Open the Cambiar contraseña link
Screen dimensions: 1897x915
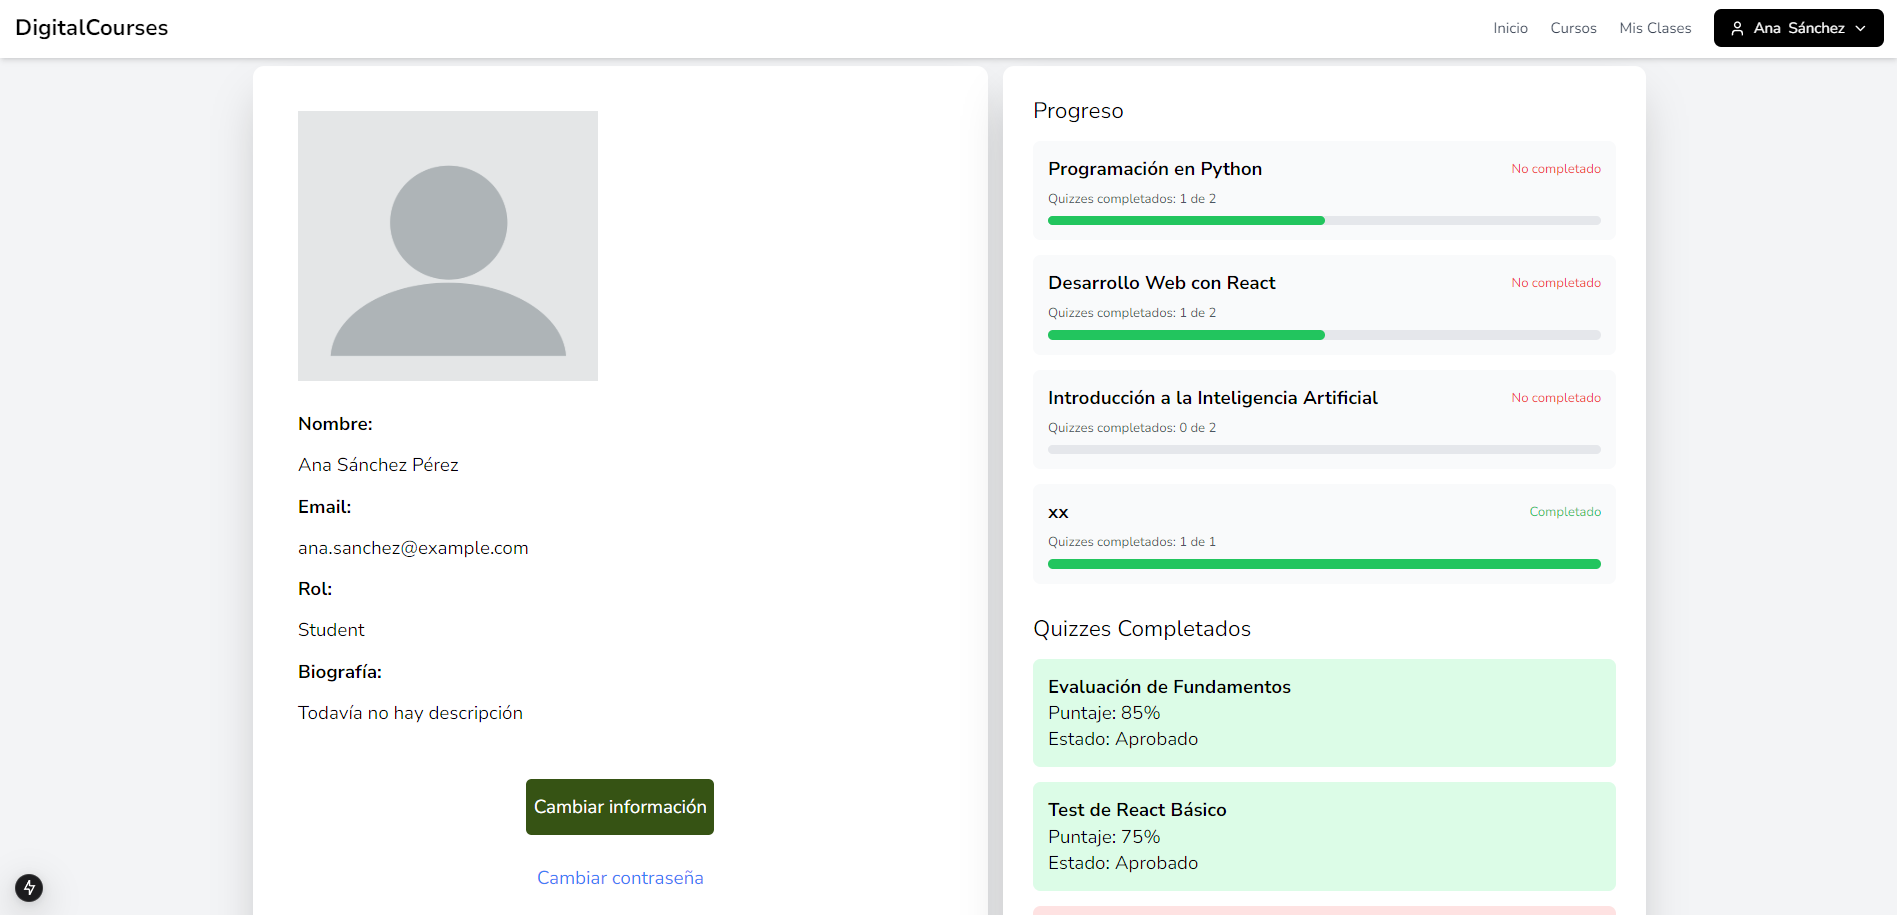[619, 877]
